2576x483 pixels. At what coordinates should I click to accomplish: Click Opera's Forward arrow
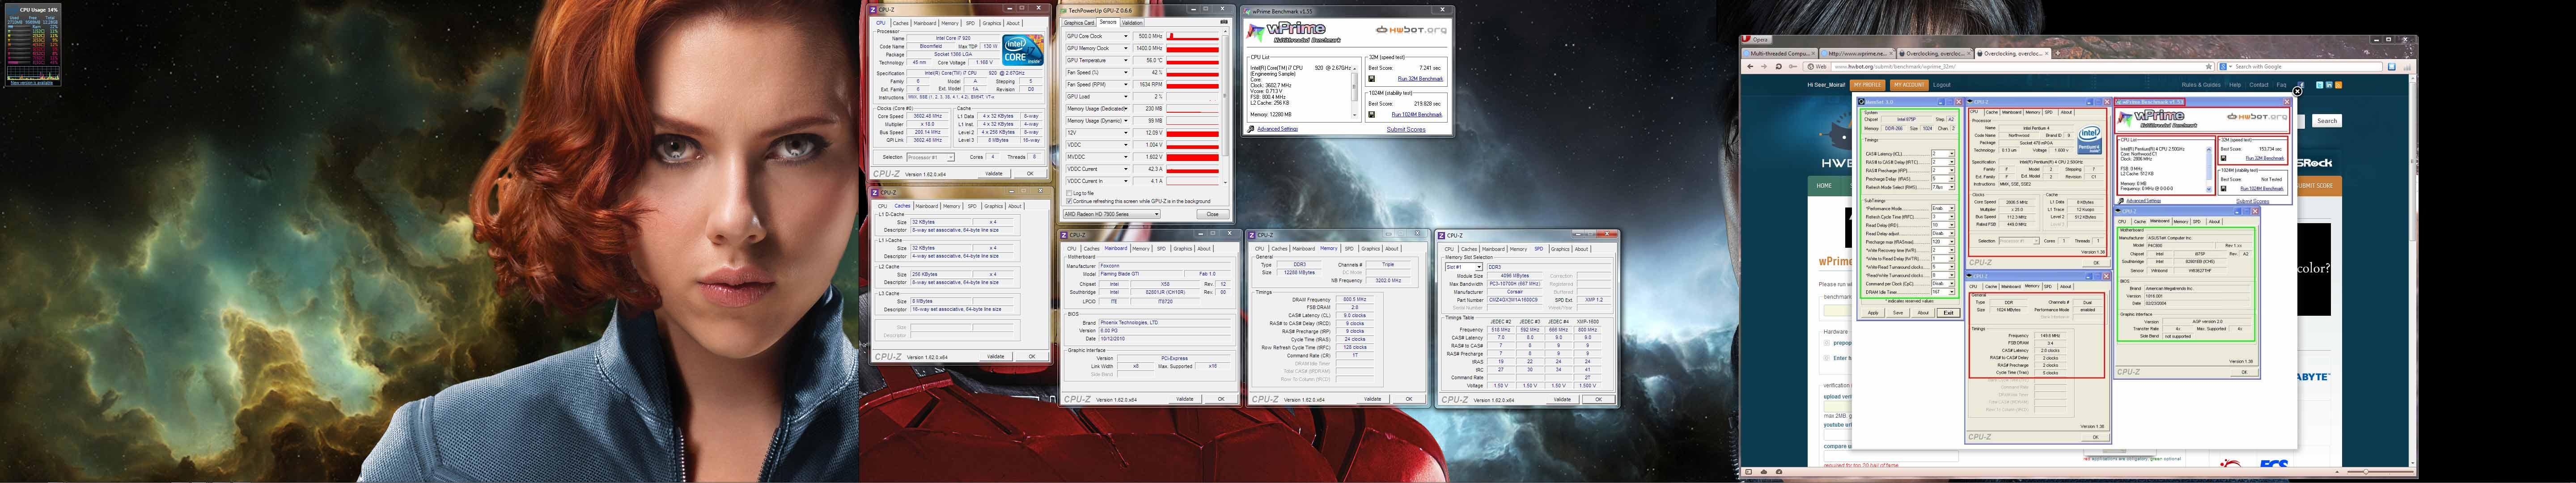click(x=1764, y=67)
